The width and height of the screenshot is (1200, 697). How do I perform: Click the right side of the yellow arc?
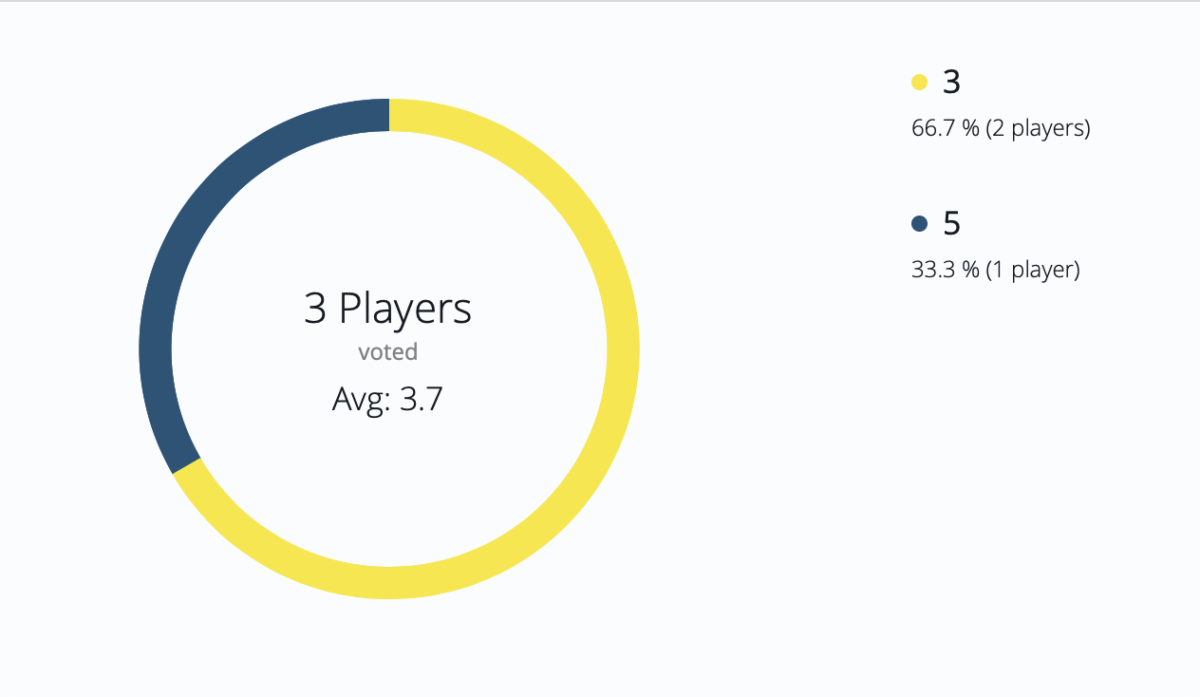(622, 349)
